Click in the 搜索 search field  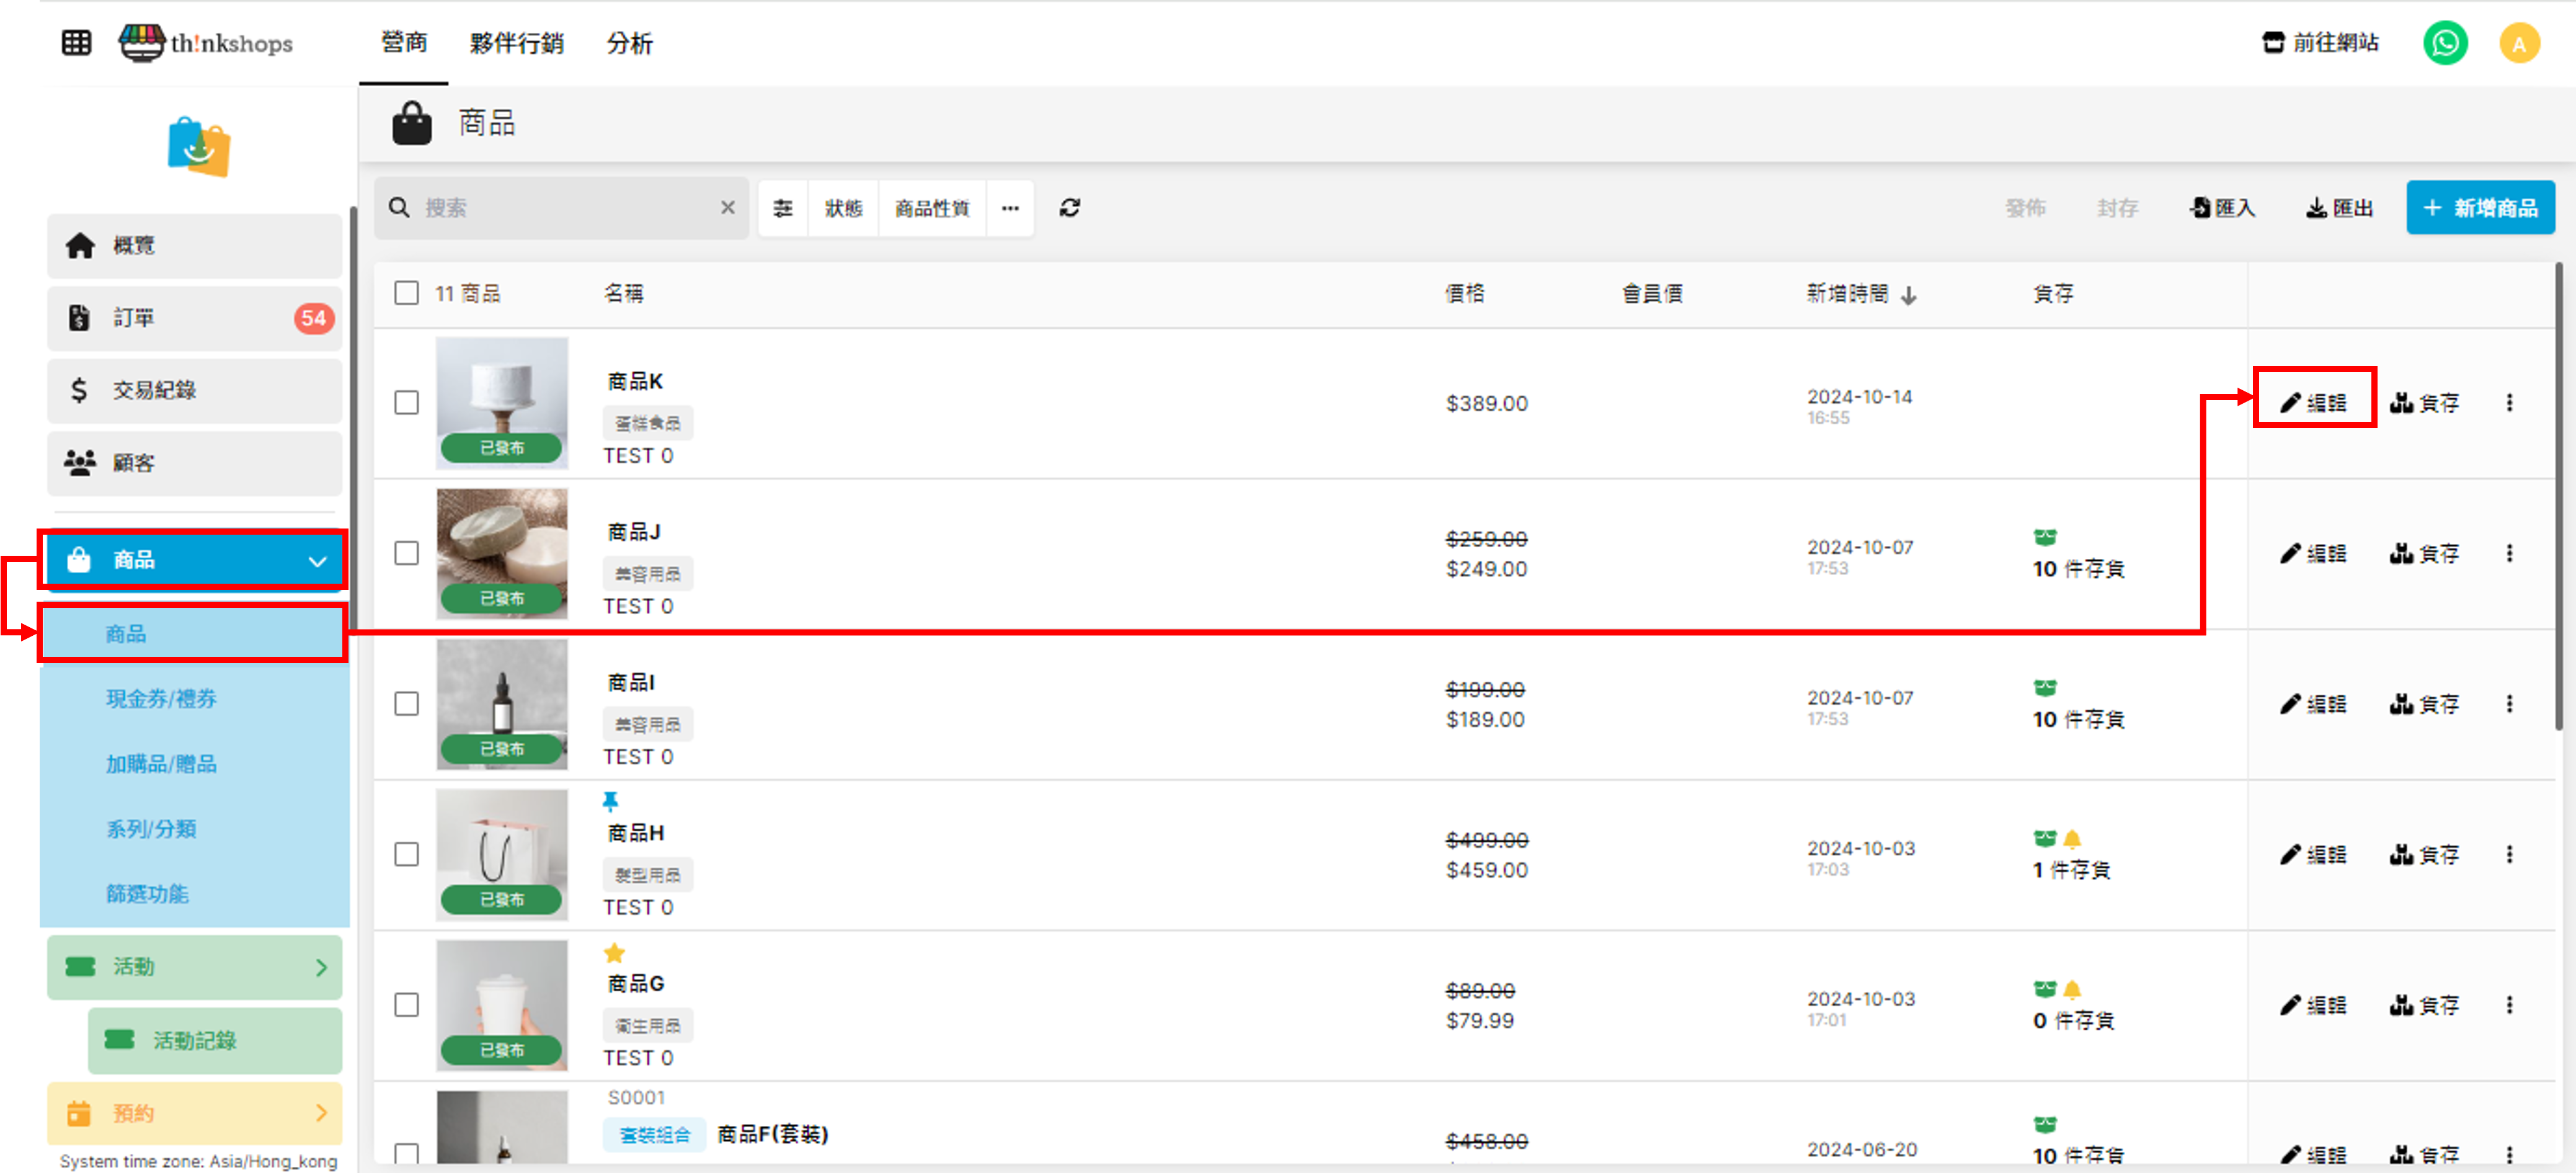(560, 208)
